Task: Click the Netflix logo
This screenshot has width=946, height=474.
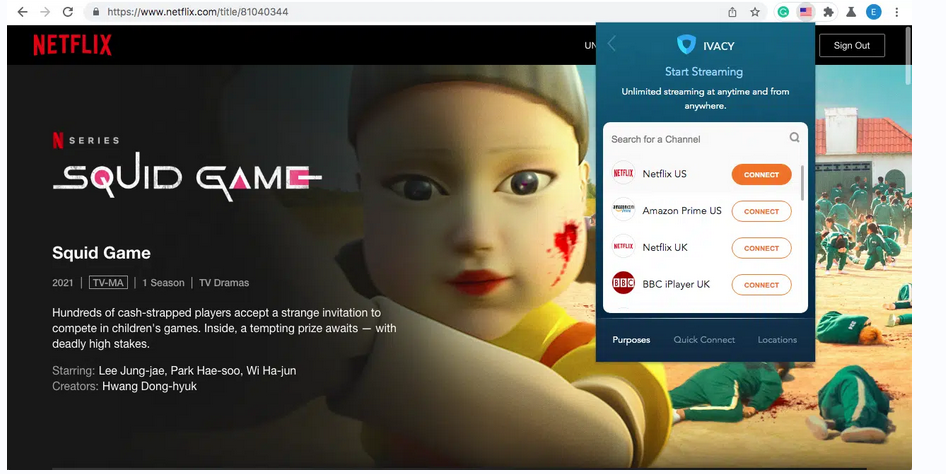Action: coord(72,45)
